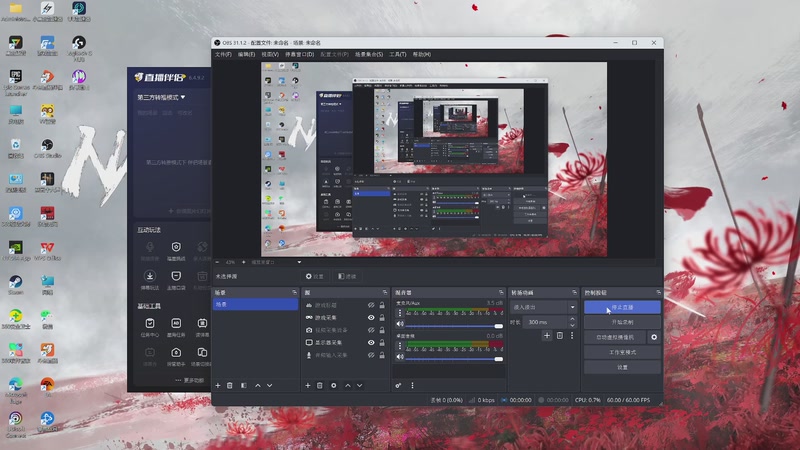The width and height of the screenshot is (800, 450).
Task: Increase transition duration with up stepper
Action: pos(572,319)
